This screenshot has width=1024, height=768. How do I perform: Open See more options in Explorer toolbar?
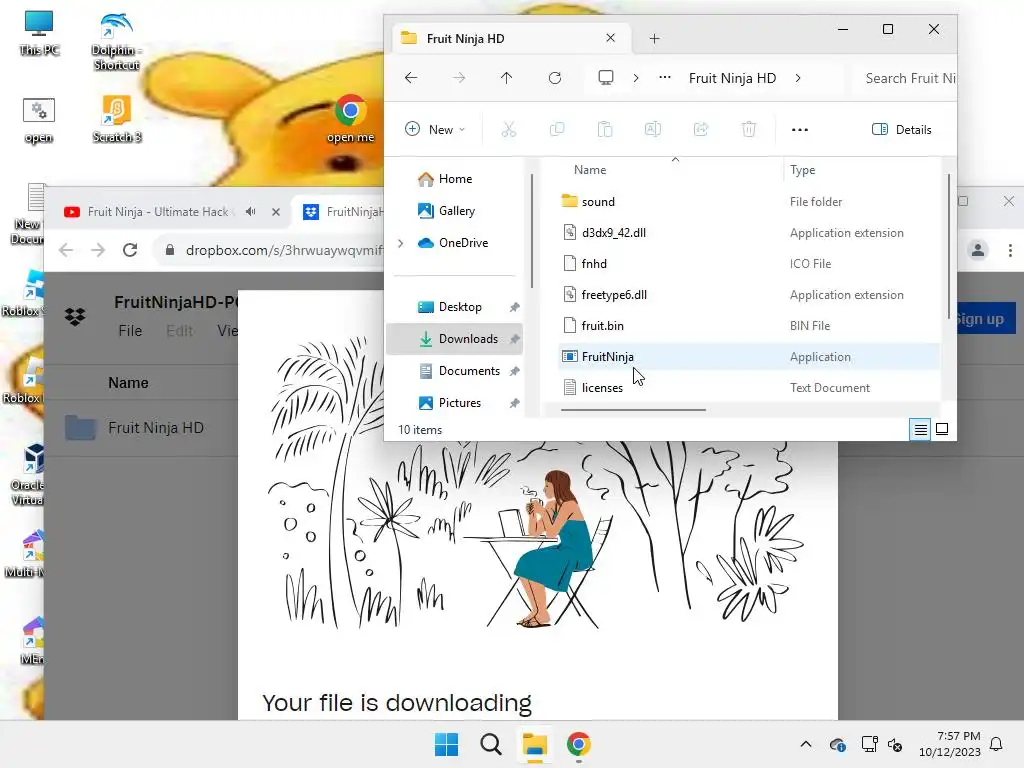pyautogui.click(x=800, y=129)
